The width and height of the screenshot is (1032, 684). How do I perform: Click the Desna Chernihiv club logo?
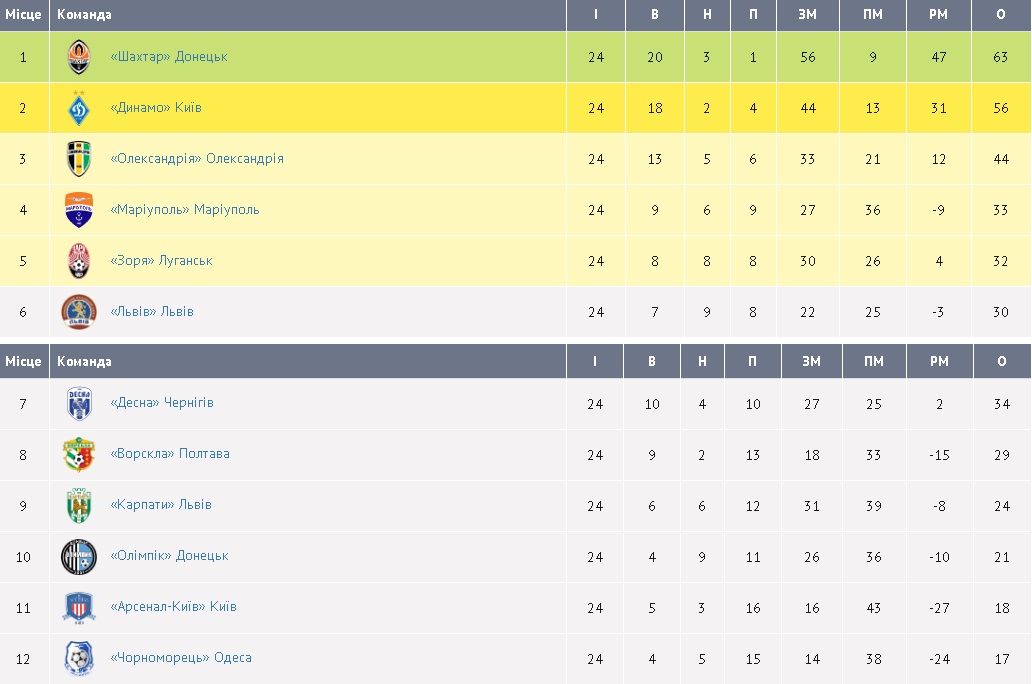(x=79, y=404)
